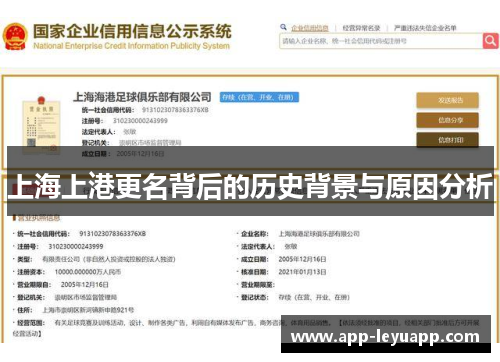Click the small blue magnifier icon beside 企业信用信息

point(283,27)
